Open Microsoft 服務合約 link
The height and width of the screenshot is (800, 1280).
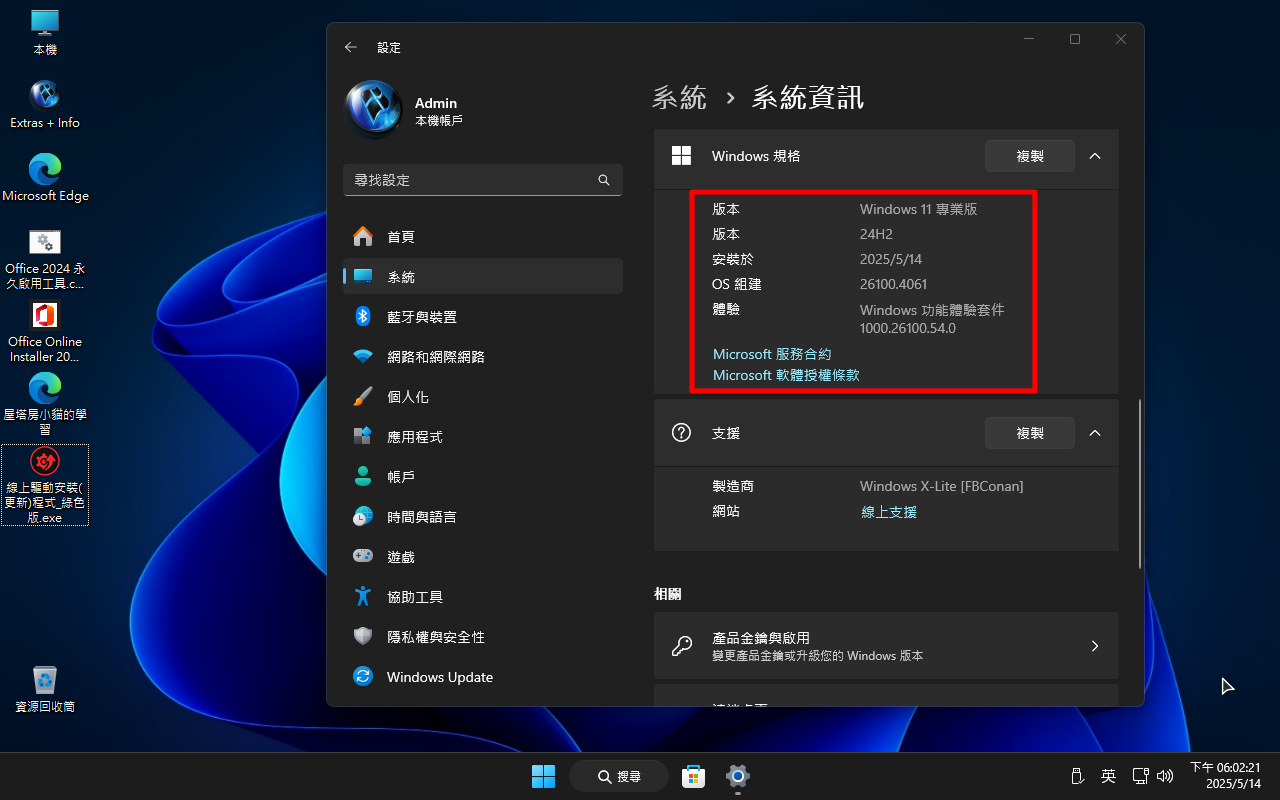[772, 354]
